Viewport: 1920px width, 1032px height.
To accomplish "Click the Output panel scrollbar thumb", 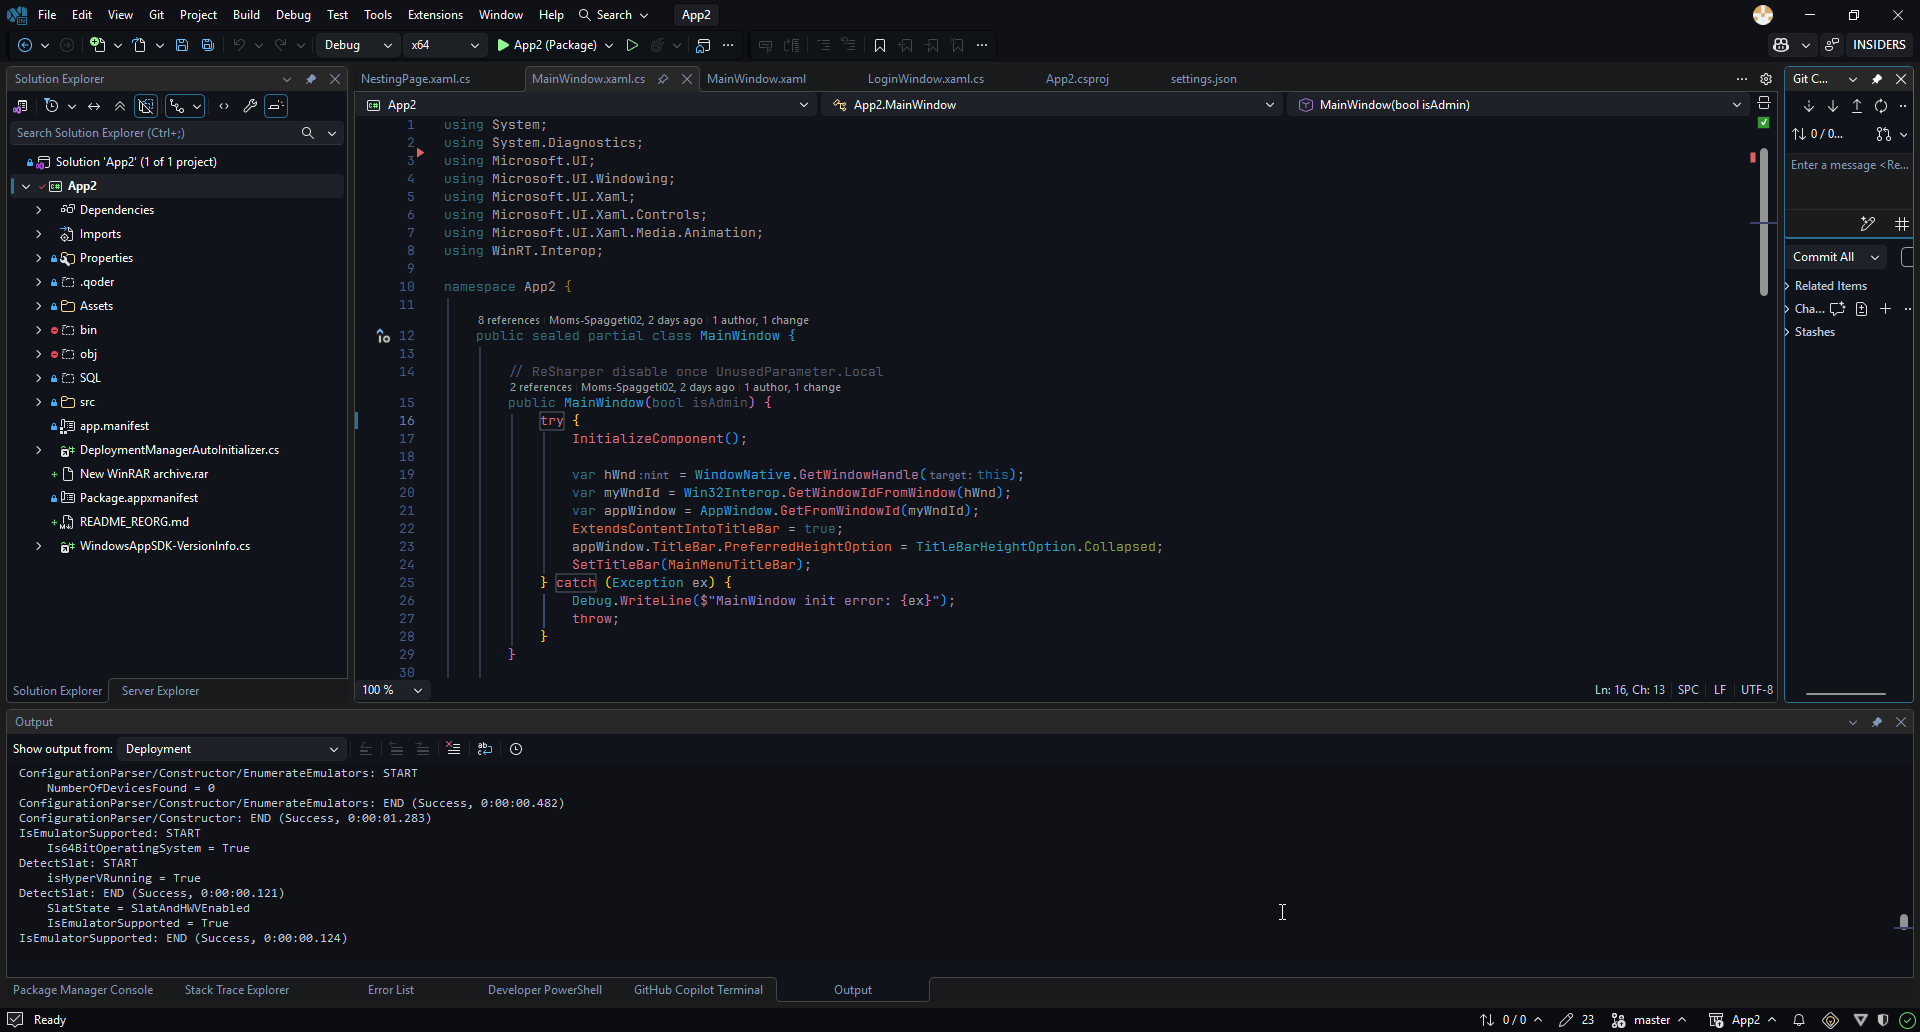I will tap(1903, 922).
